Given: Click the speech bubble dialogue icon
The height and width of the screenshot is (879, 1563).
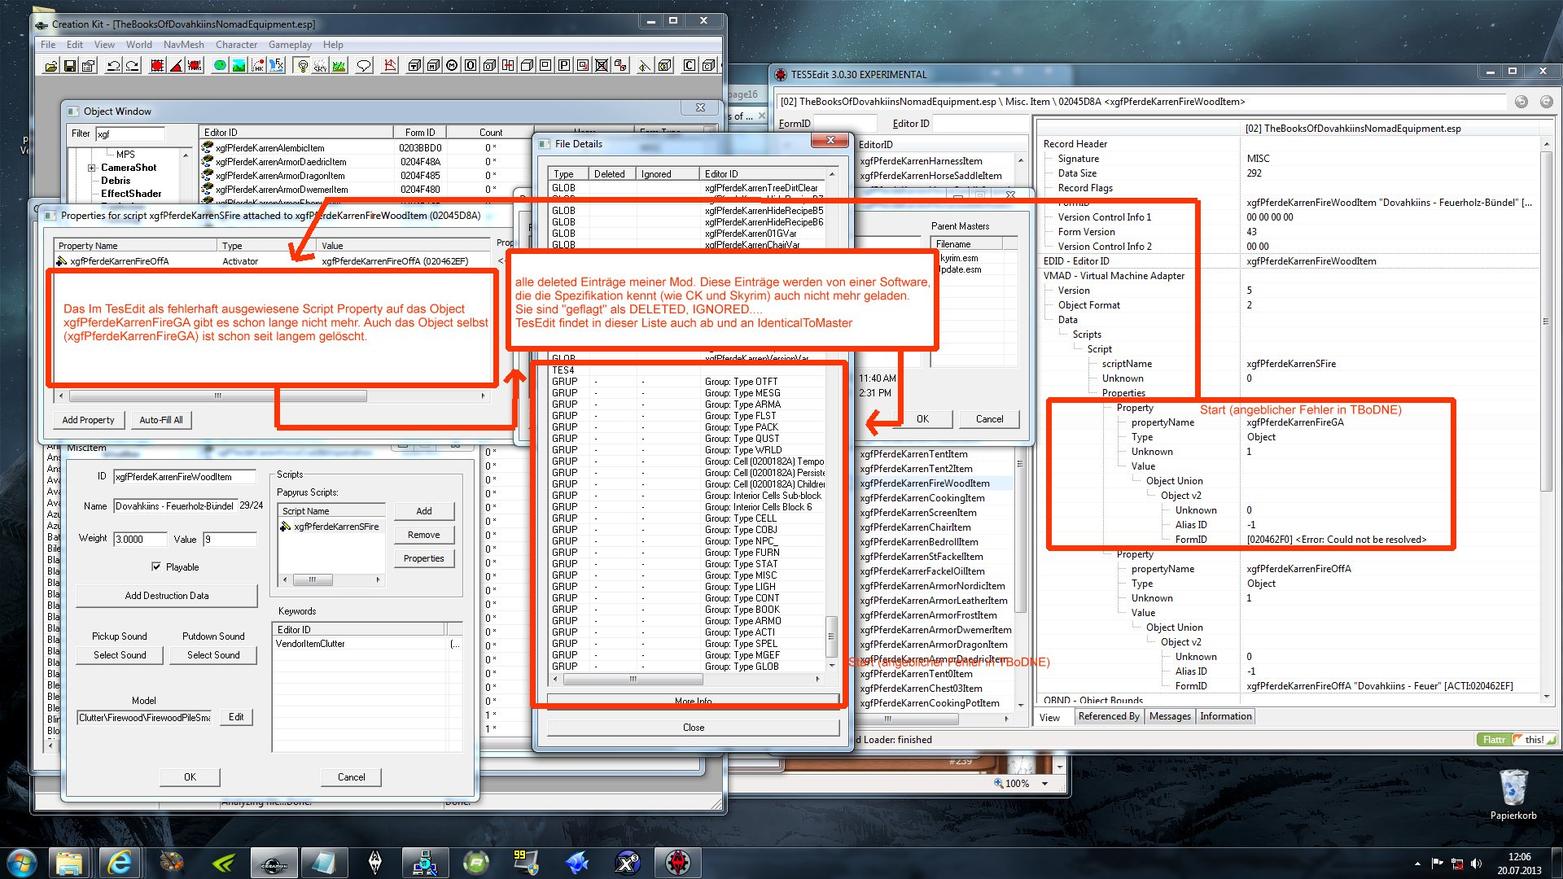Looking at the screenshot, I should pyautogui.click(x=364, y=66).
